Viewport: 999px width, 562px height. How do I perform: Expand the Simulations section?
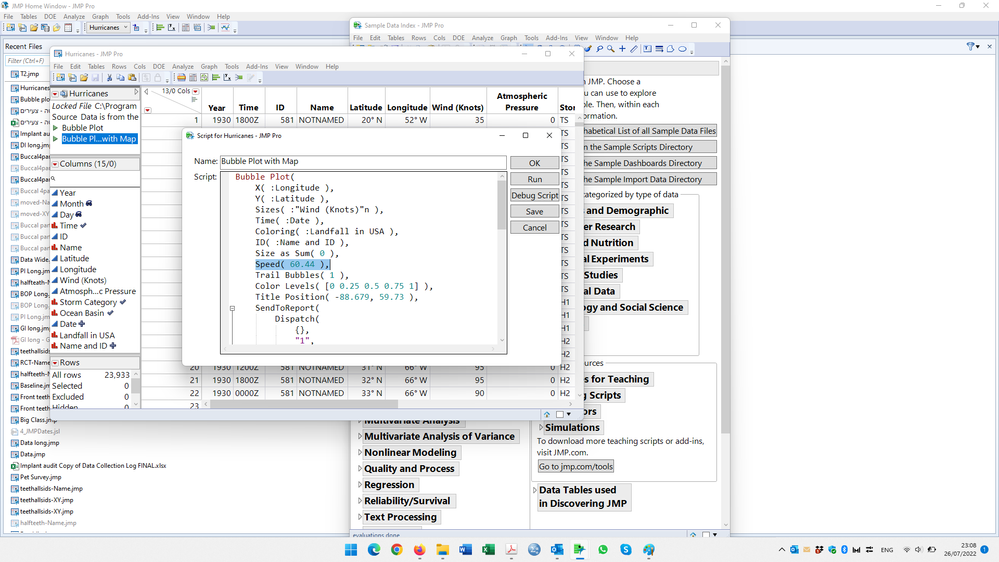[541, 428]
